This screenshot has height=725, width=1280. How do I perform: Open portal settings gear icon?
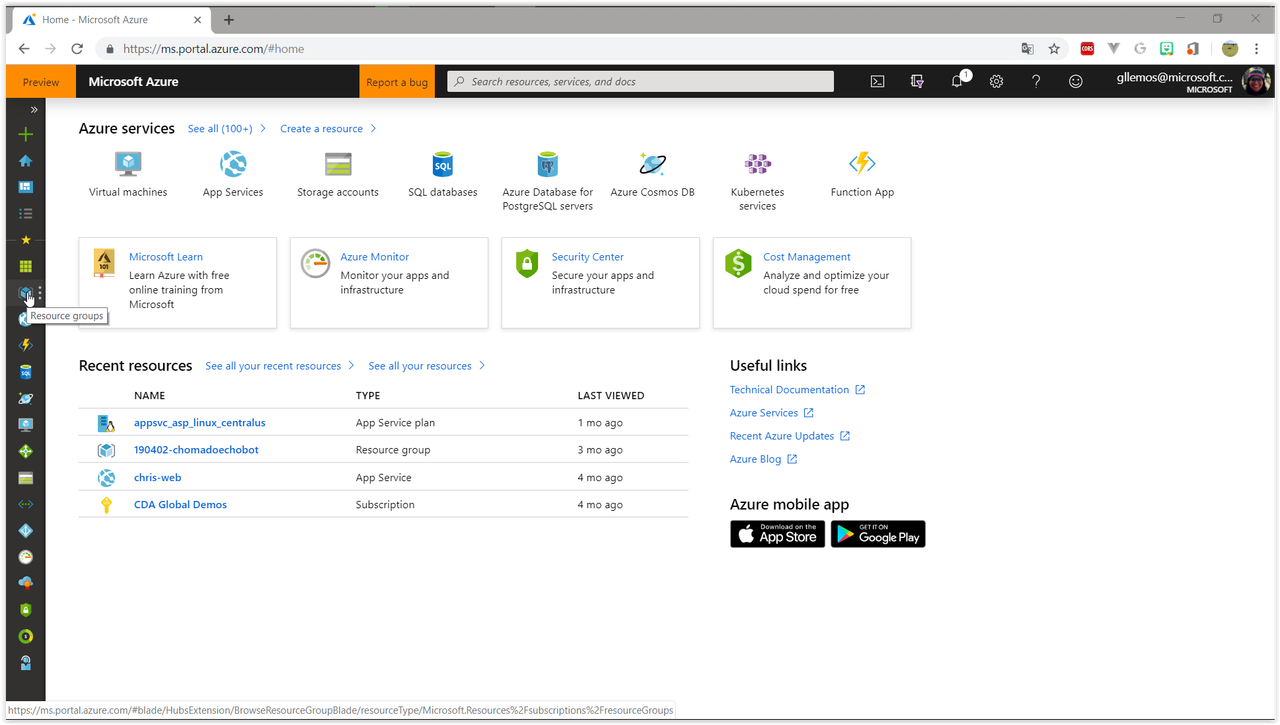996,82
